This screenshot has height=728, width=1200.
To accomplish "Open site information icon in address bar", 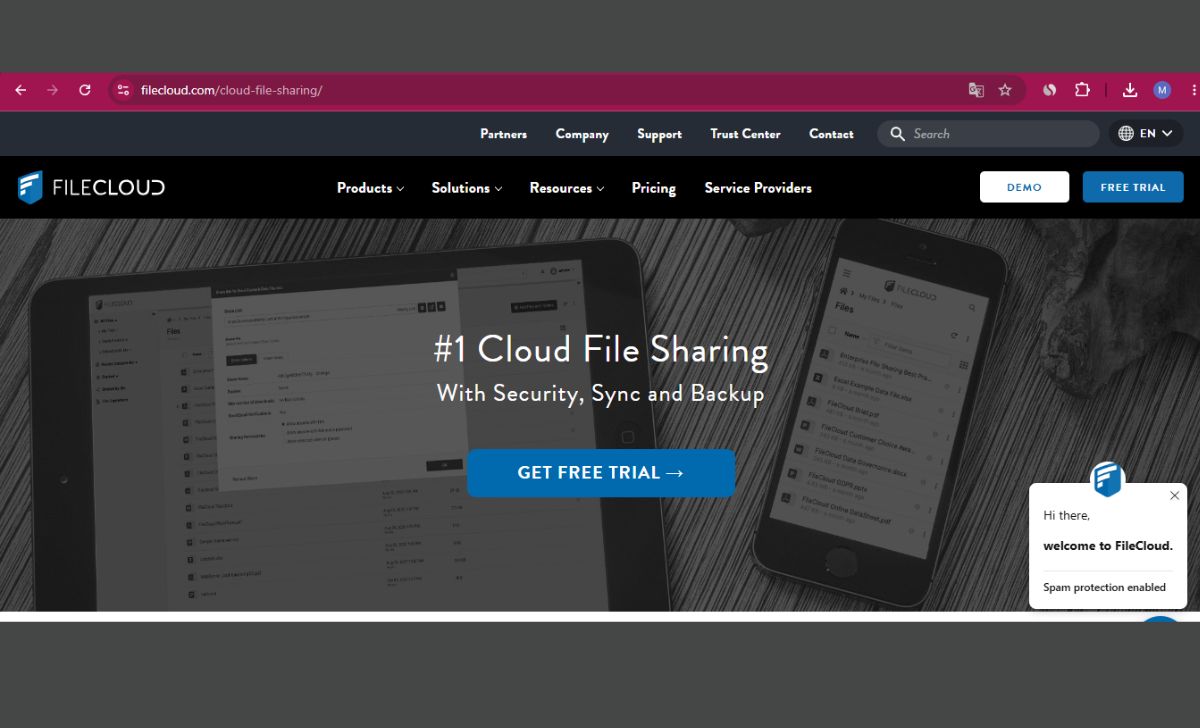I will 123,90.
